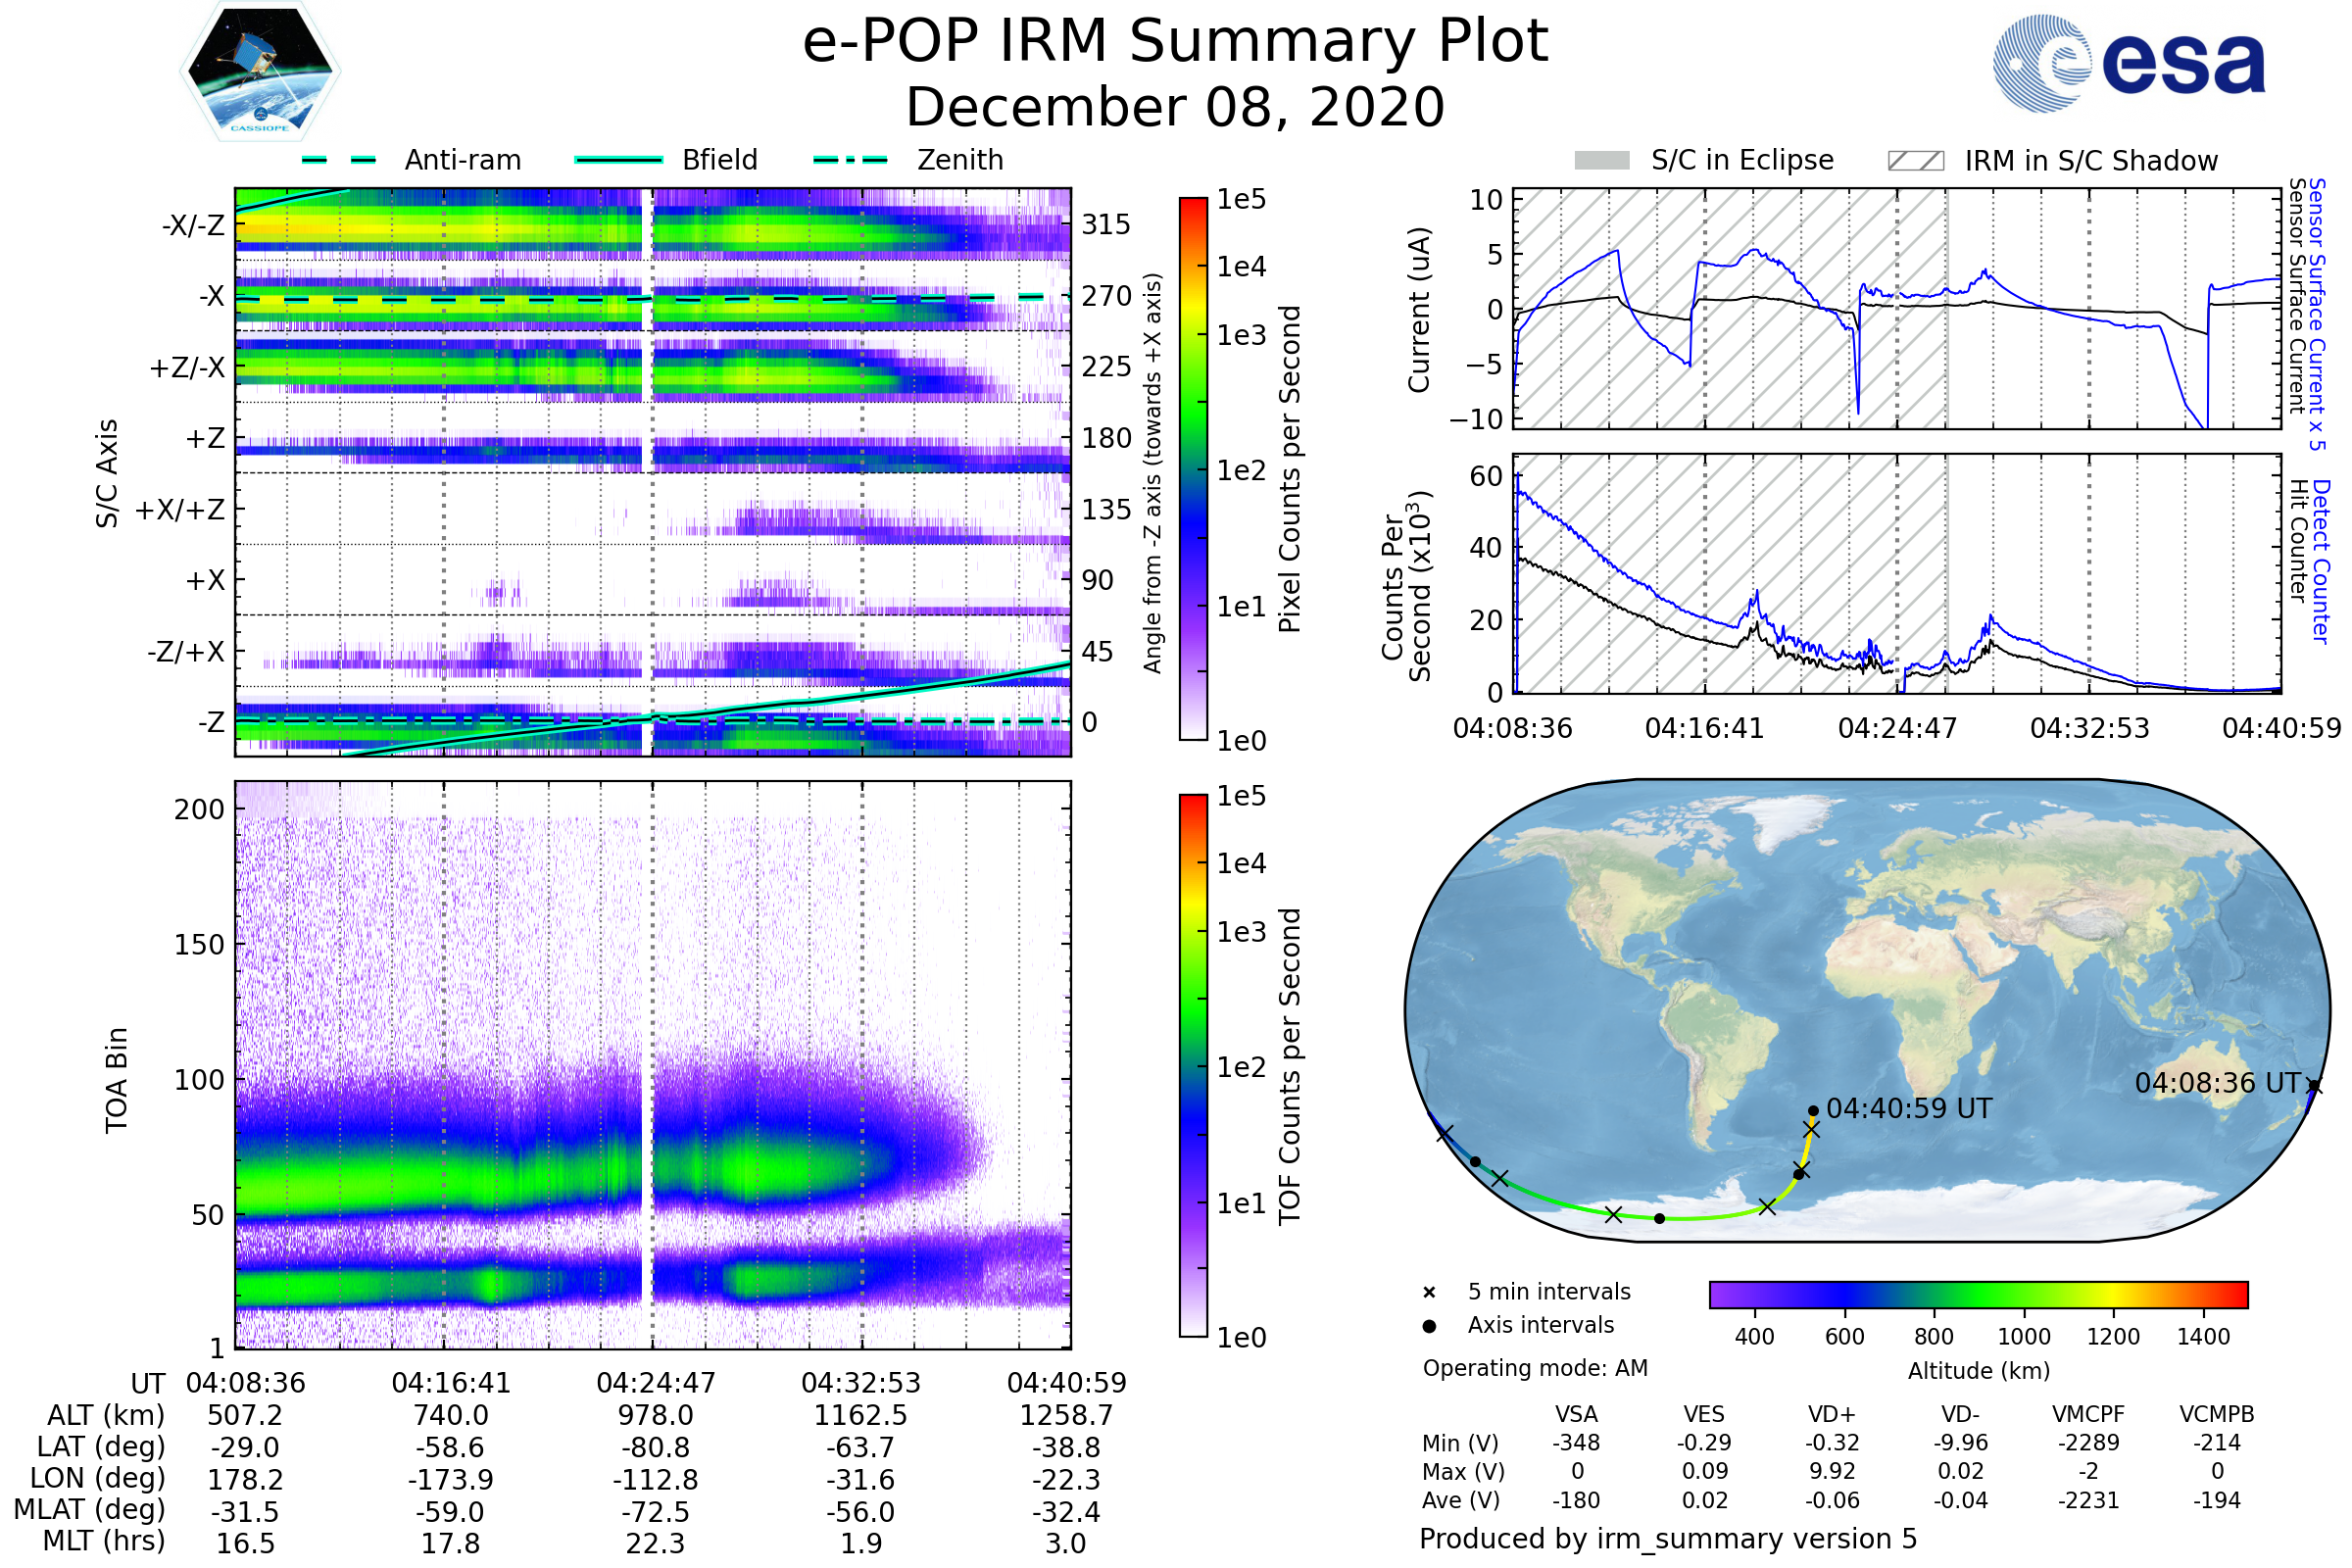
Task: Click the 04:40:59 UT map label
Action: 1908,1109
